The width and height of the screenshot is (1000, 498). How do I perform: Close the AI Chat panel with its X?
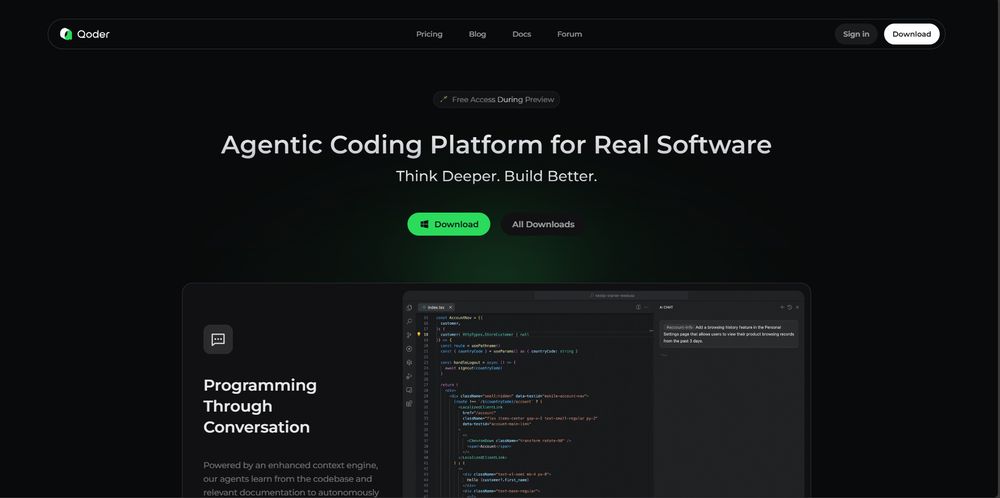[799, 307]
